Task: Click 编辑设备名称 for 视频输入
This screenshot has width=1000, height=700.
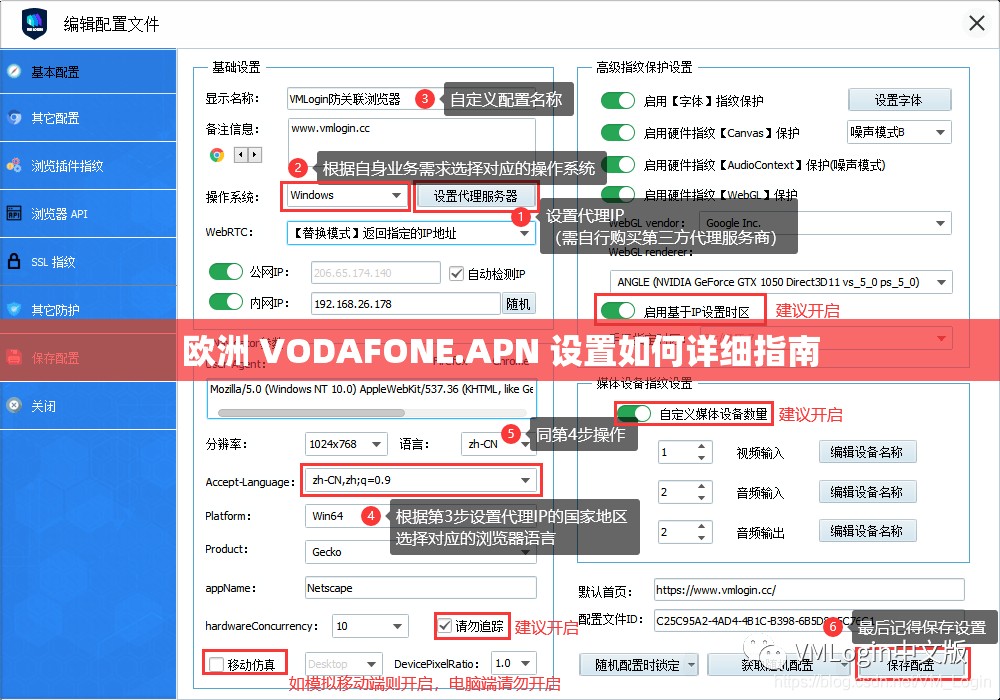Action: click(867, 452)
